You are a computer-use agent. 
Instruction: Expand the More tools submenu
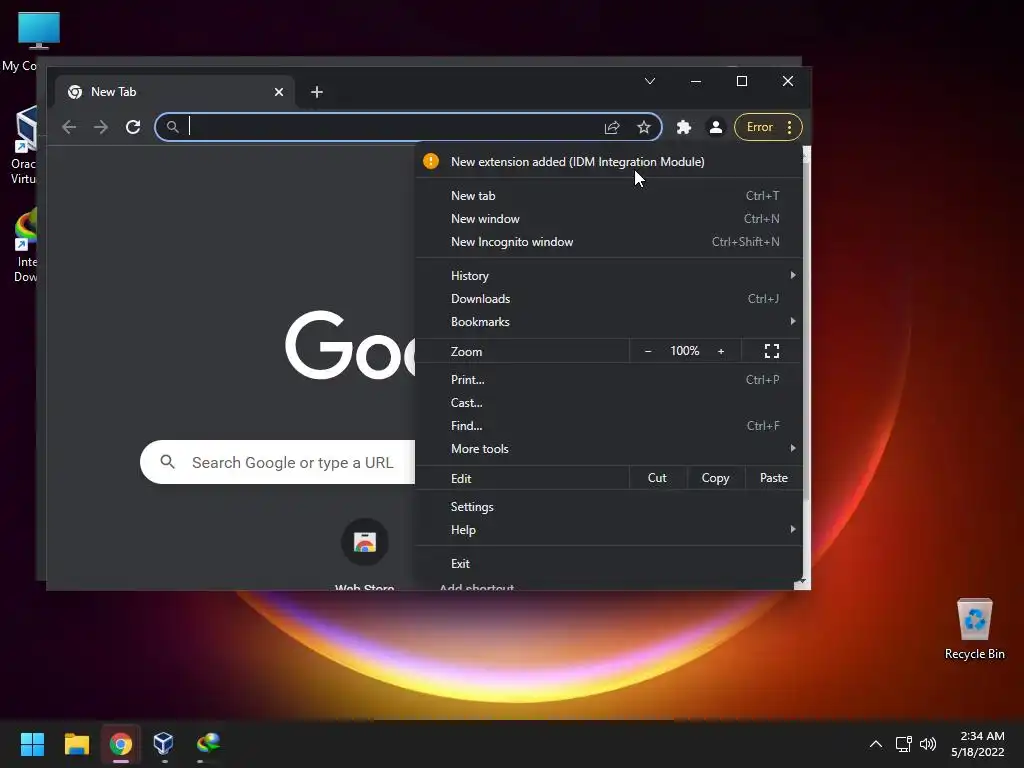[x=608, y=449]
